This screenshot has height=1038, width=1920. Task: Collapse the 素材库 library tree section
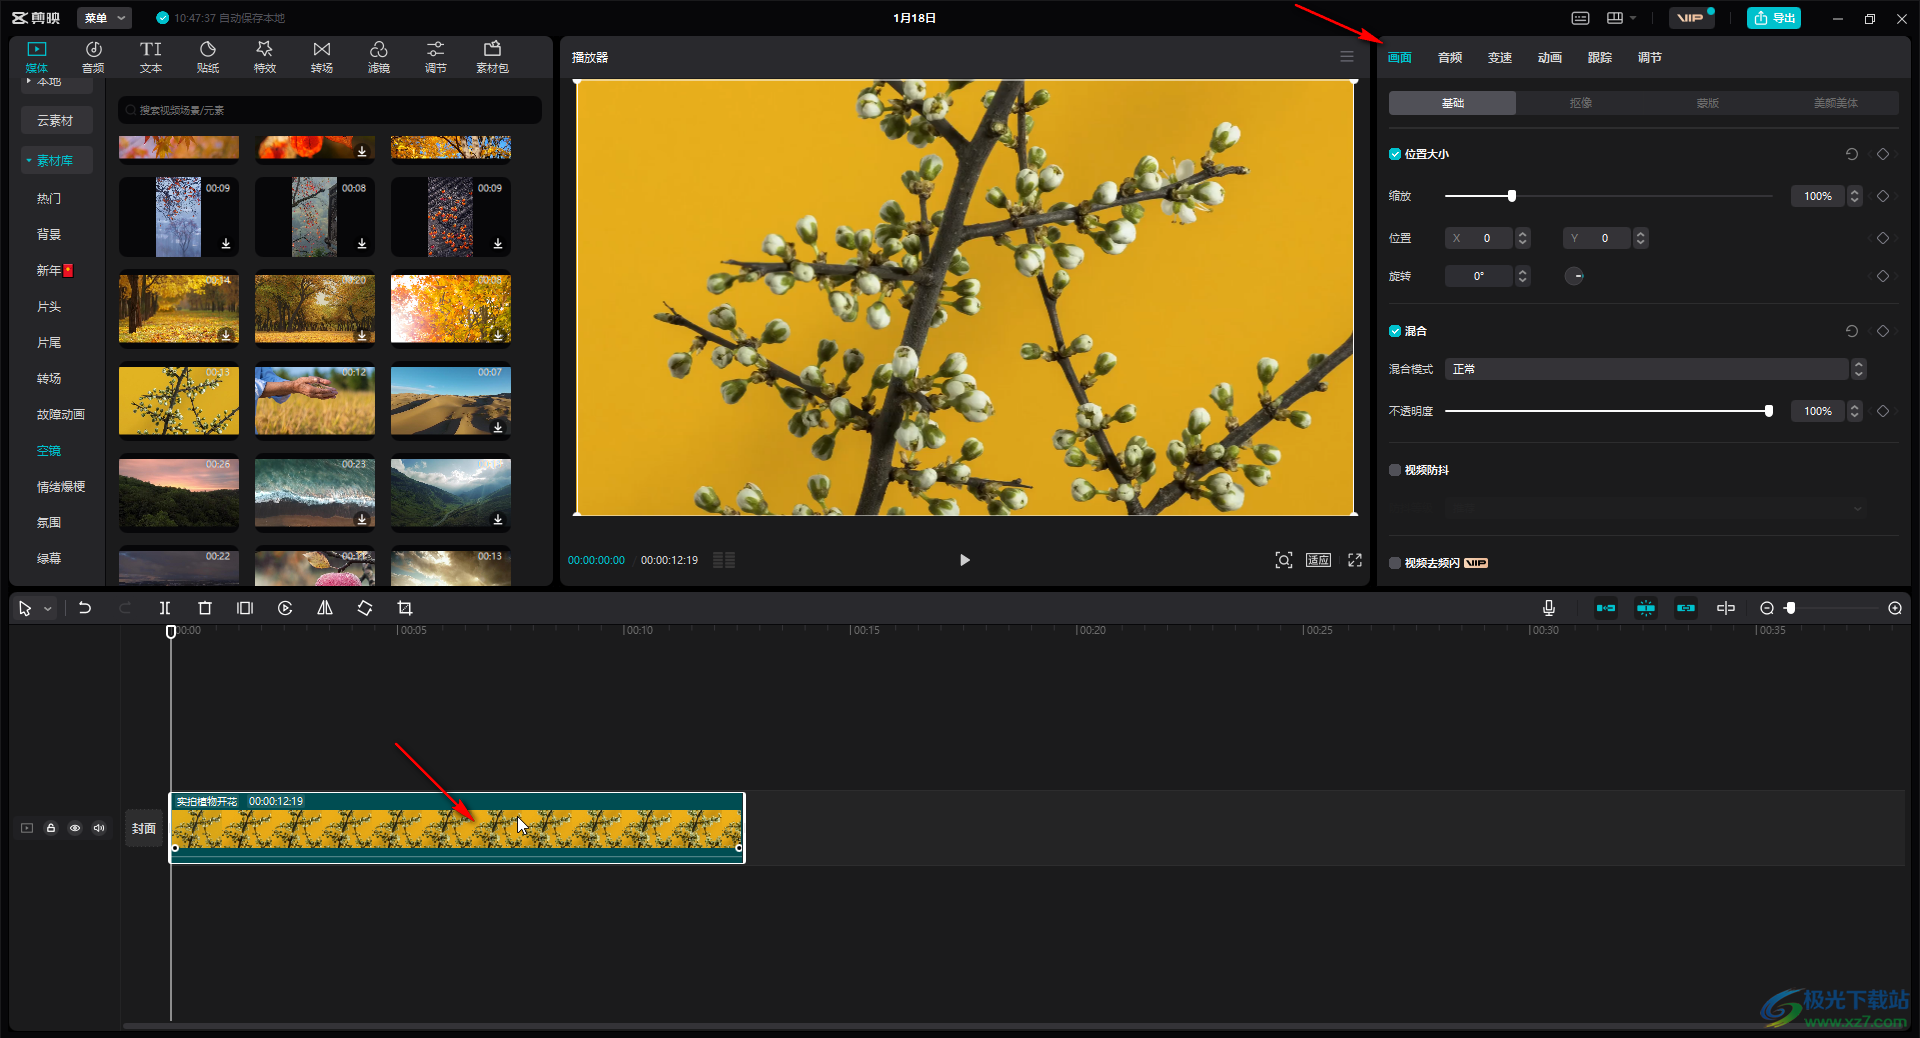pyautogui.click(x=56, y=160)
